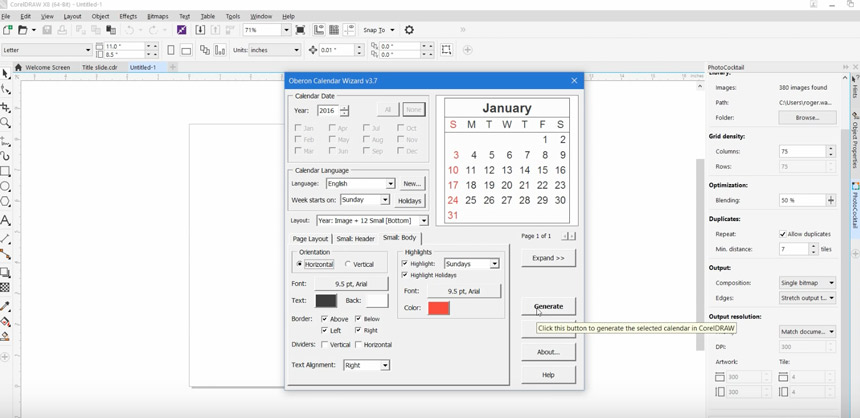Toggle the Highlight checkbox
The width and height of the screenshot is (860, 418).
[405, 264]
